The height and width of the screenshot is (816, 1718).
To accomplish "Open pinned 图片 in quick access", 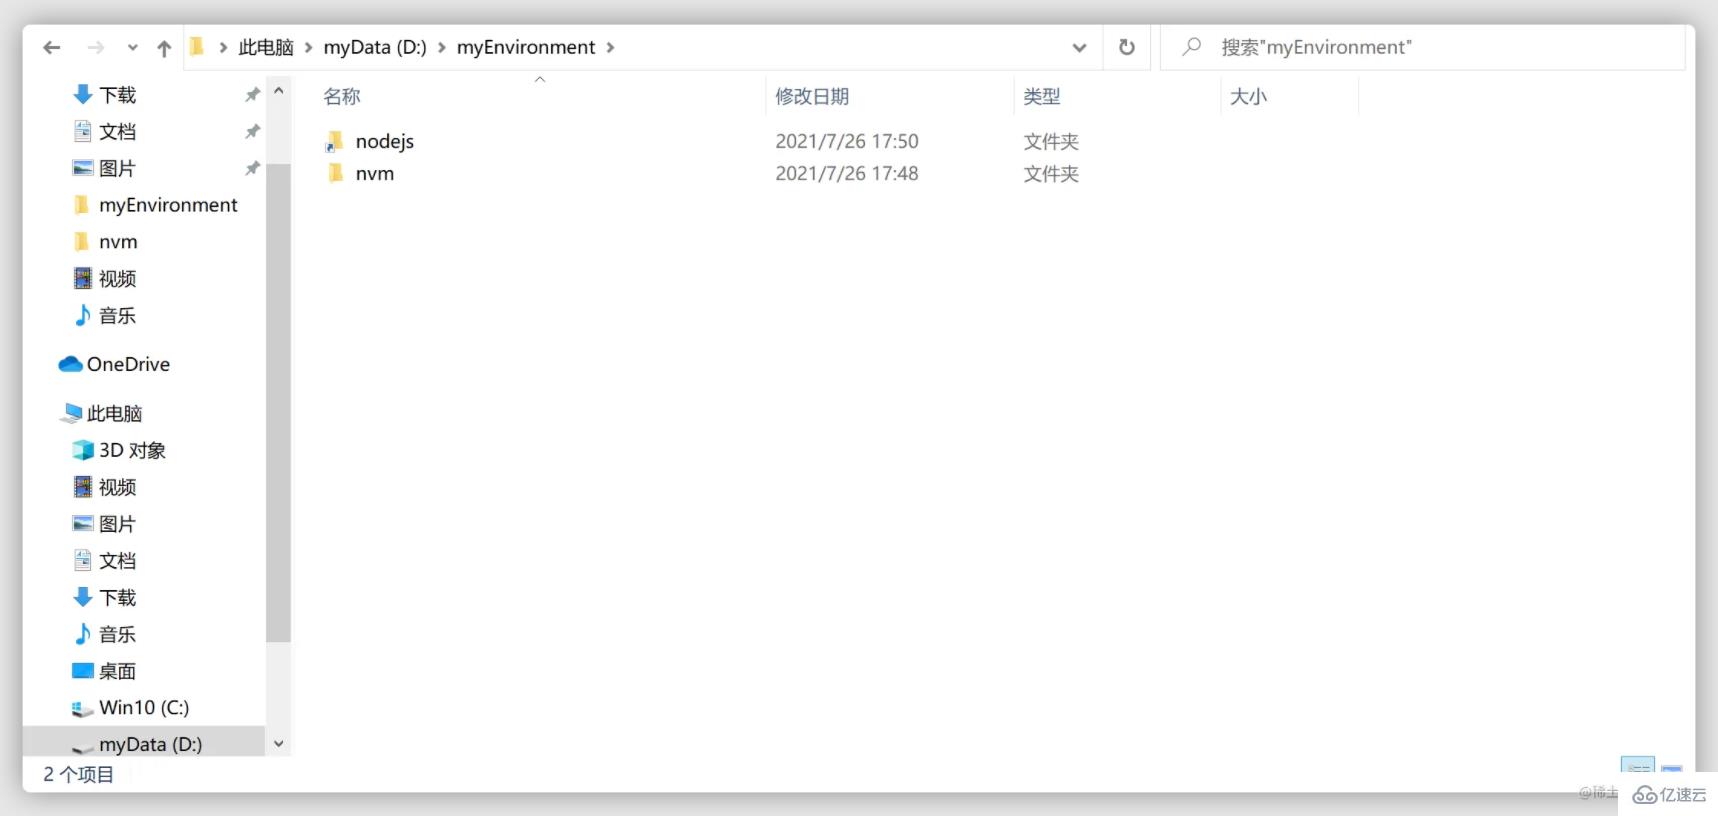I will [117, 168].
